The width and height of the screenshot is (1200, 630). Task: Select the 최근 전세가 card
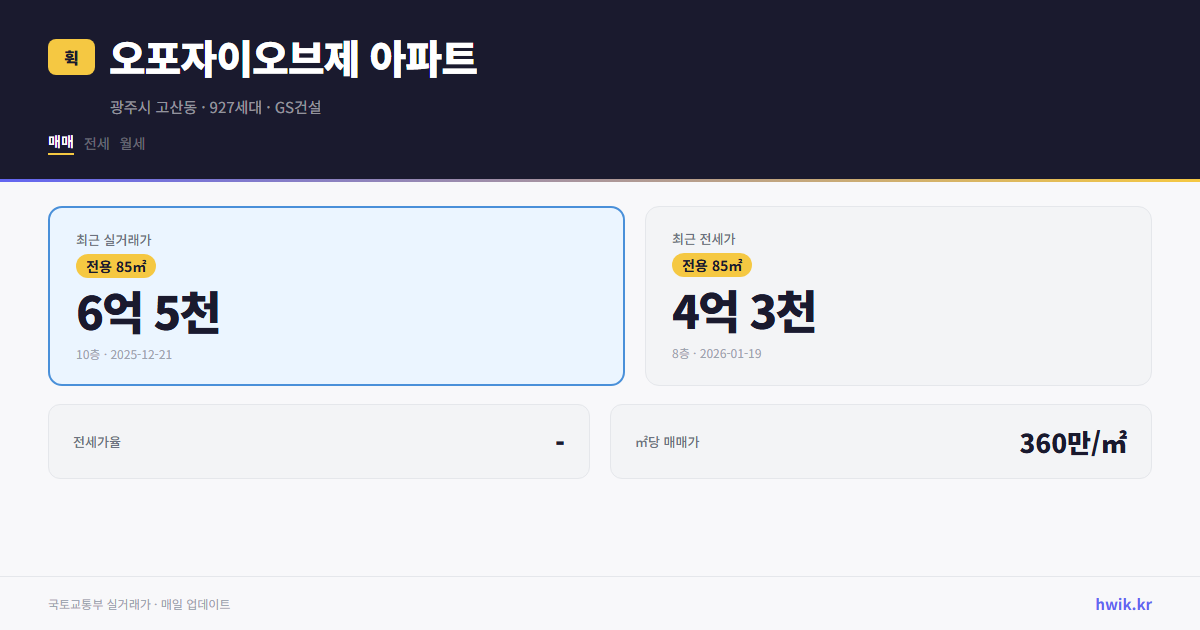tap(898, 295)
